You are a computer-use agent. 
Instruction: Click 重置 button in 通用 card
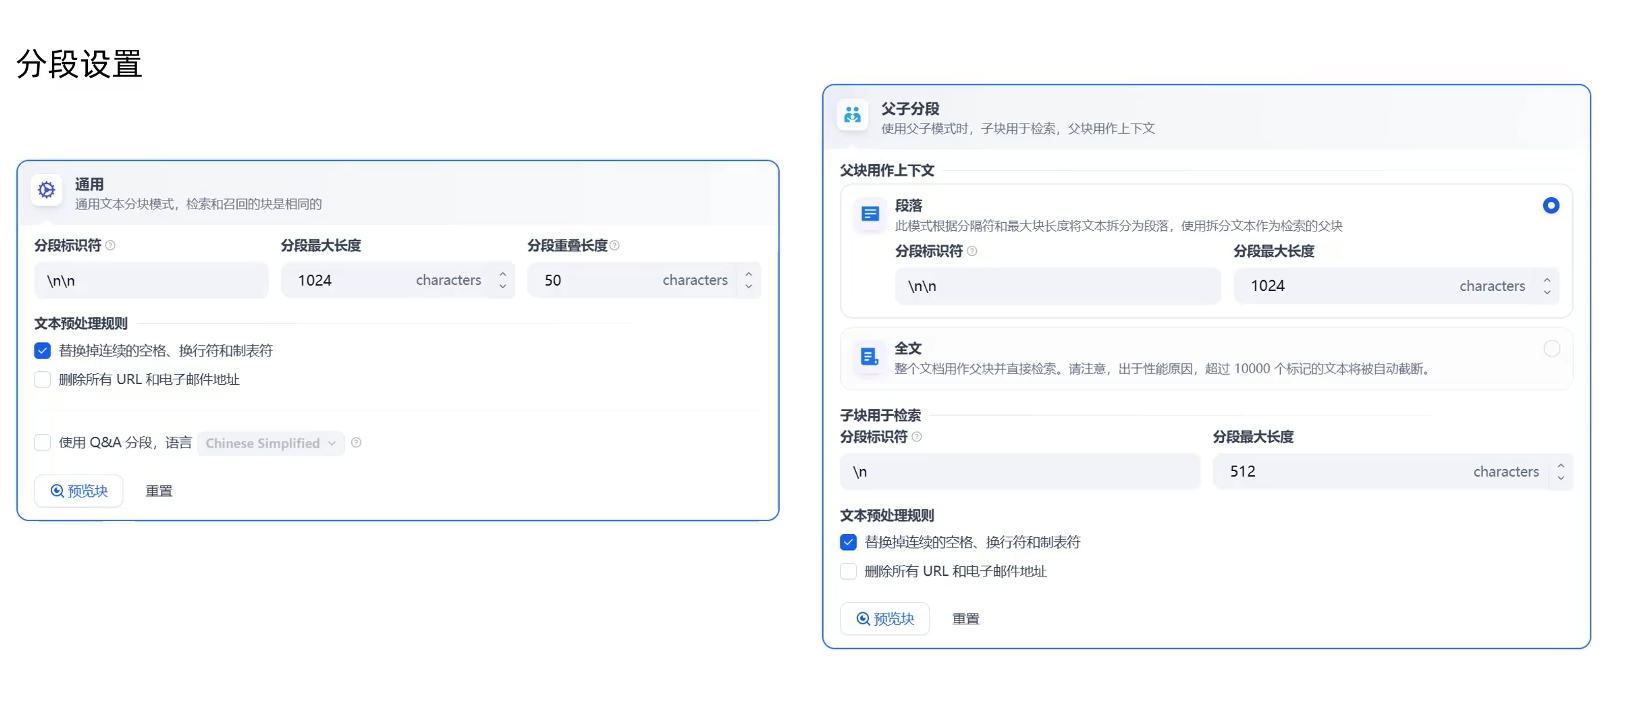159,491
